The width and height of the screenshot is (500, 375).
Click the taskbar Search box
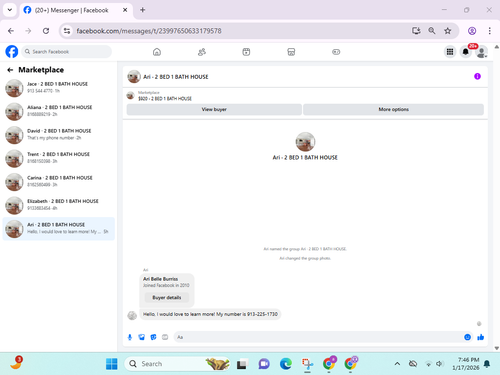(178, 364)
